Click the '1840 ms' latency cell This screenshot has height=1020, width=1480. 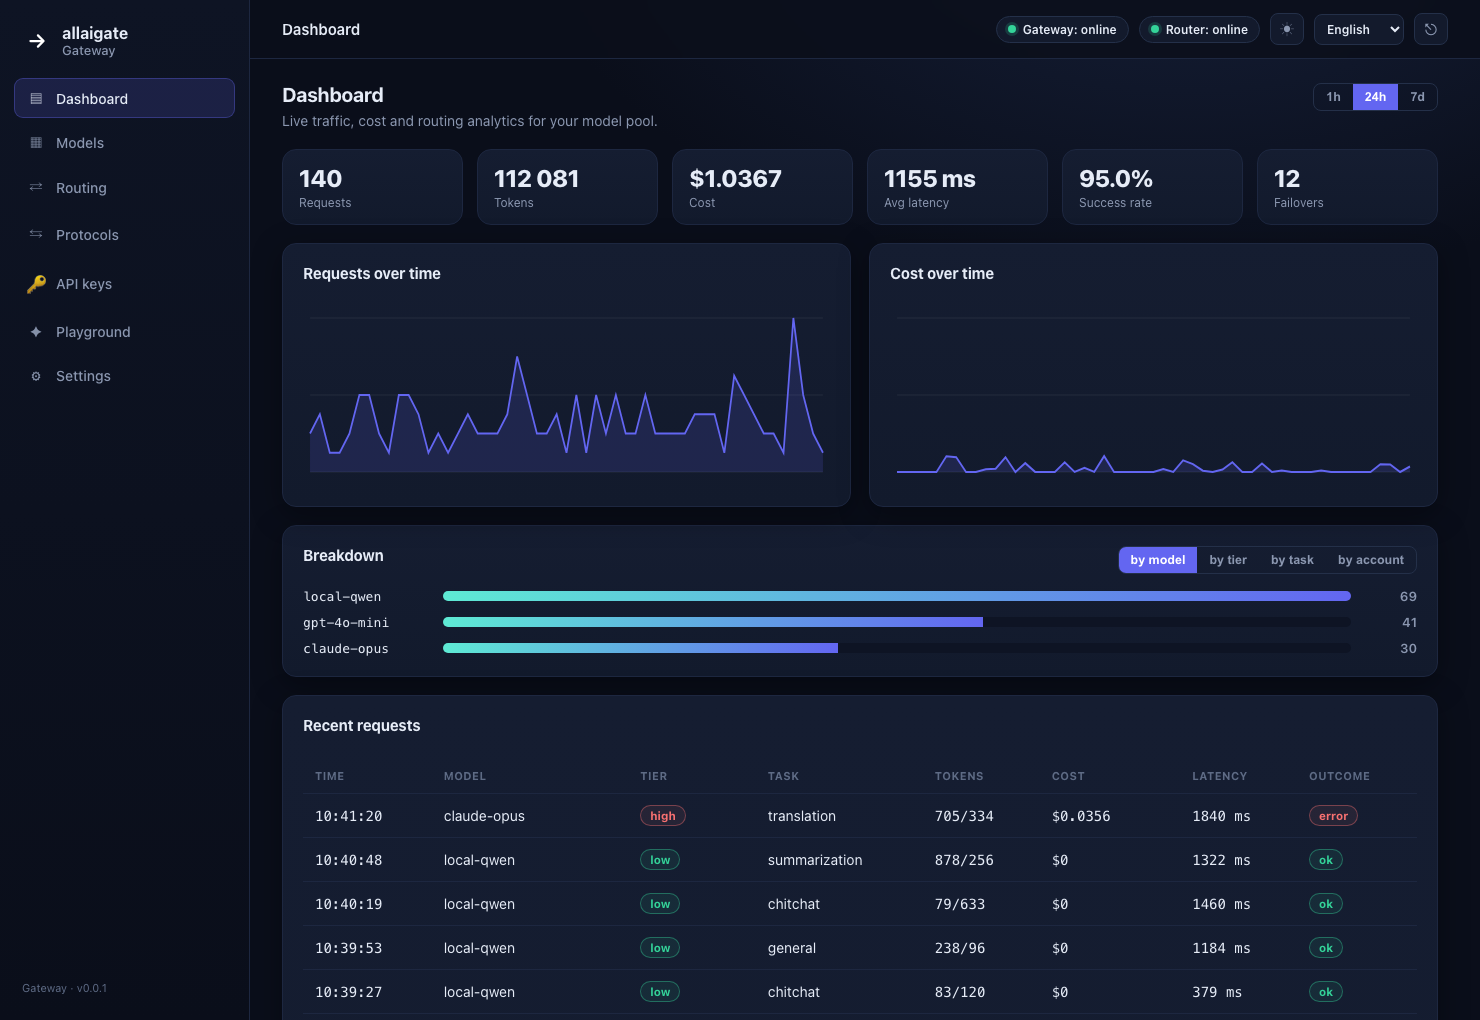(x=1221, y=816)
